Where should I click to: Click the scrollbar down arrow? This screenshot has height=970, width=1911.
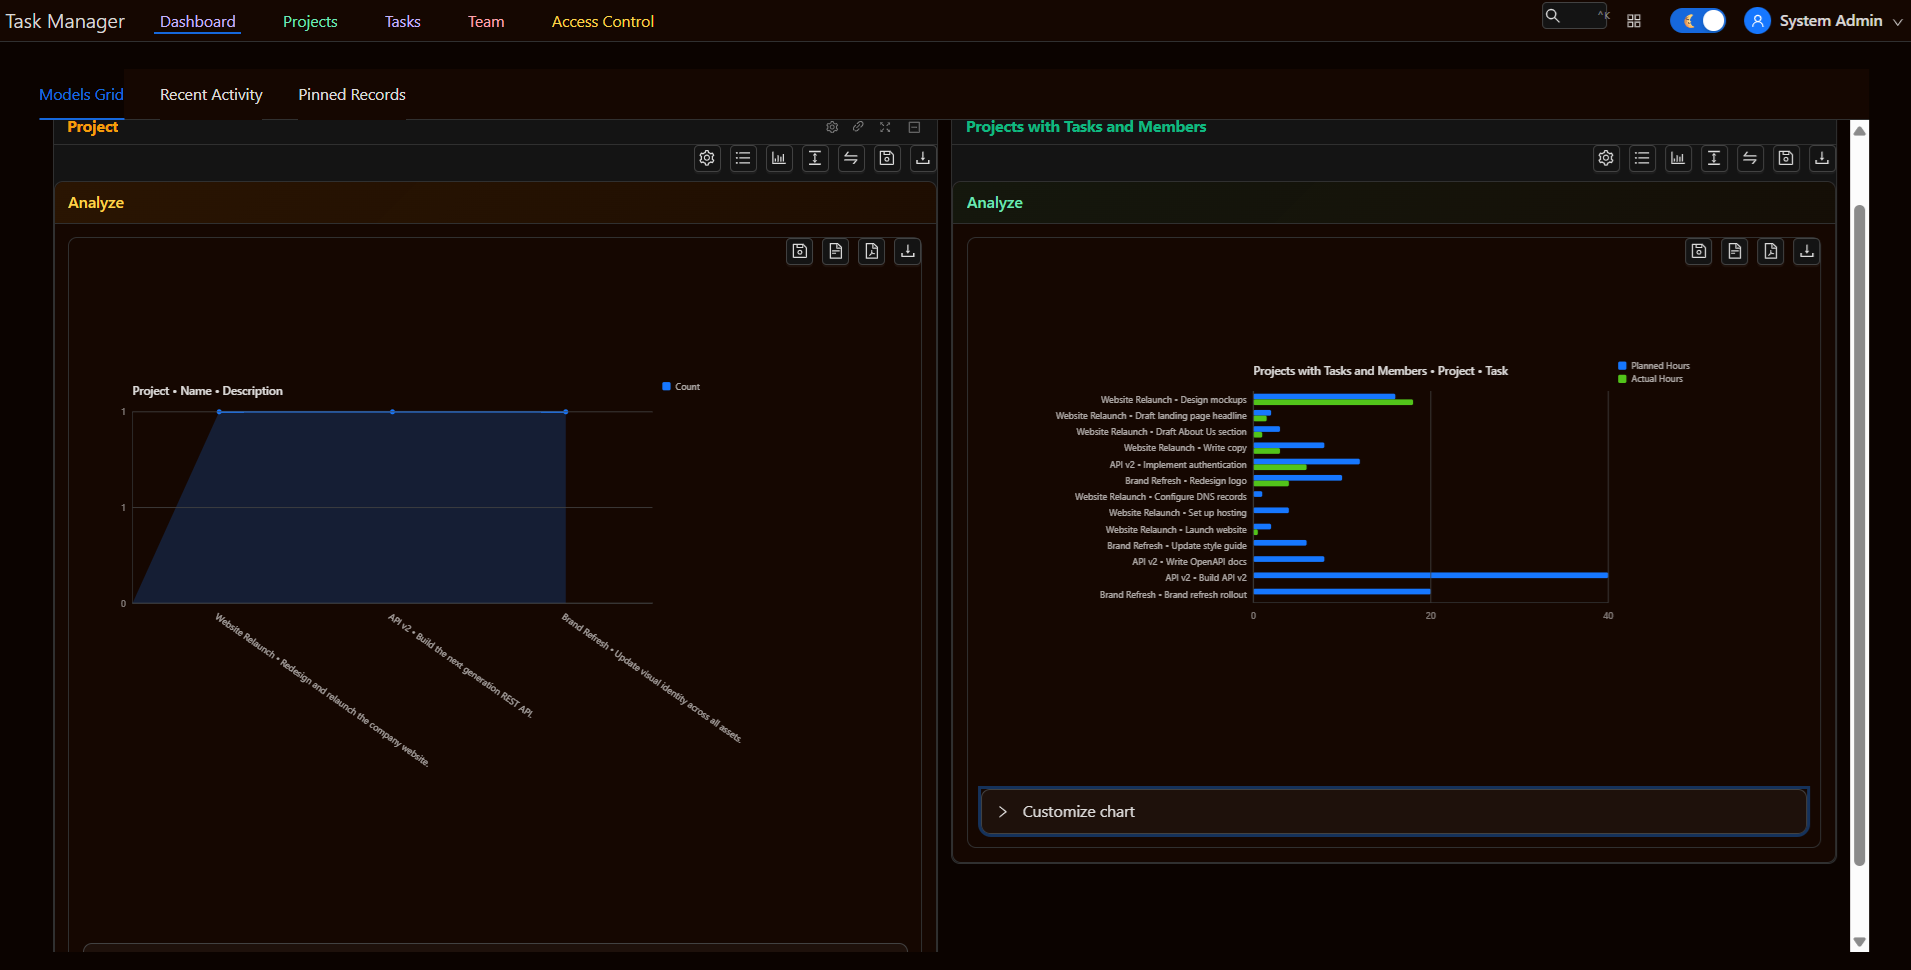pos(1860,942)
